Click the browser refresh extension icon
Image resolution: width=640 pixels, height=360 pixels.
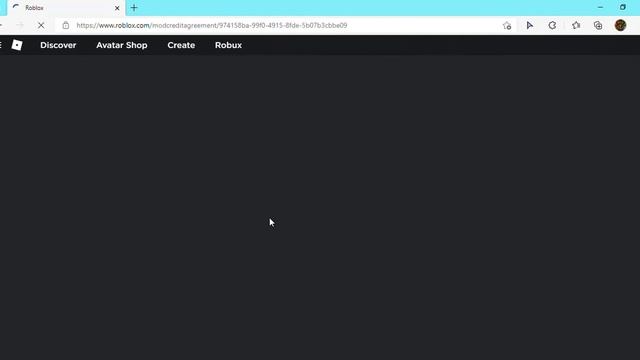click(552, 25)
